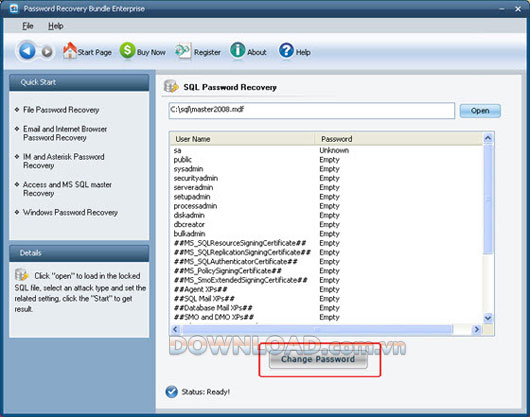Select File Password Recovery in Quick Start

(61, 110)
